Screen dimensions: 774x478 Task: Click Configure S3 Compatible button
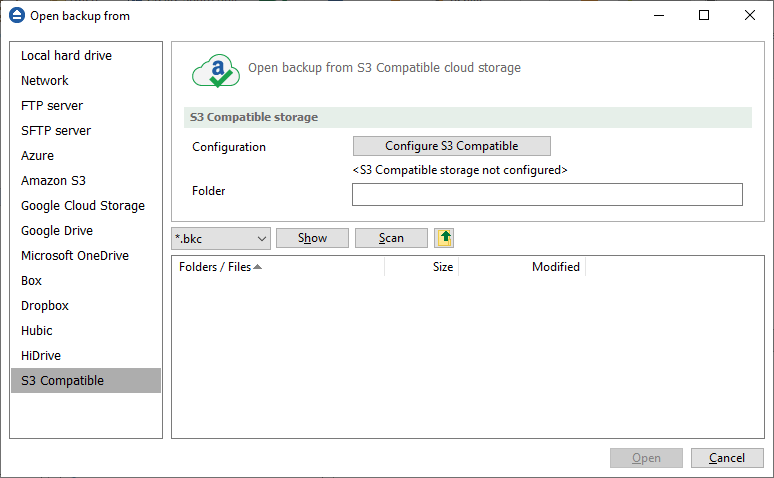click(x=452, y=146)
